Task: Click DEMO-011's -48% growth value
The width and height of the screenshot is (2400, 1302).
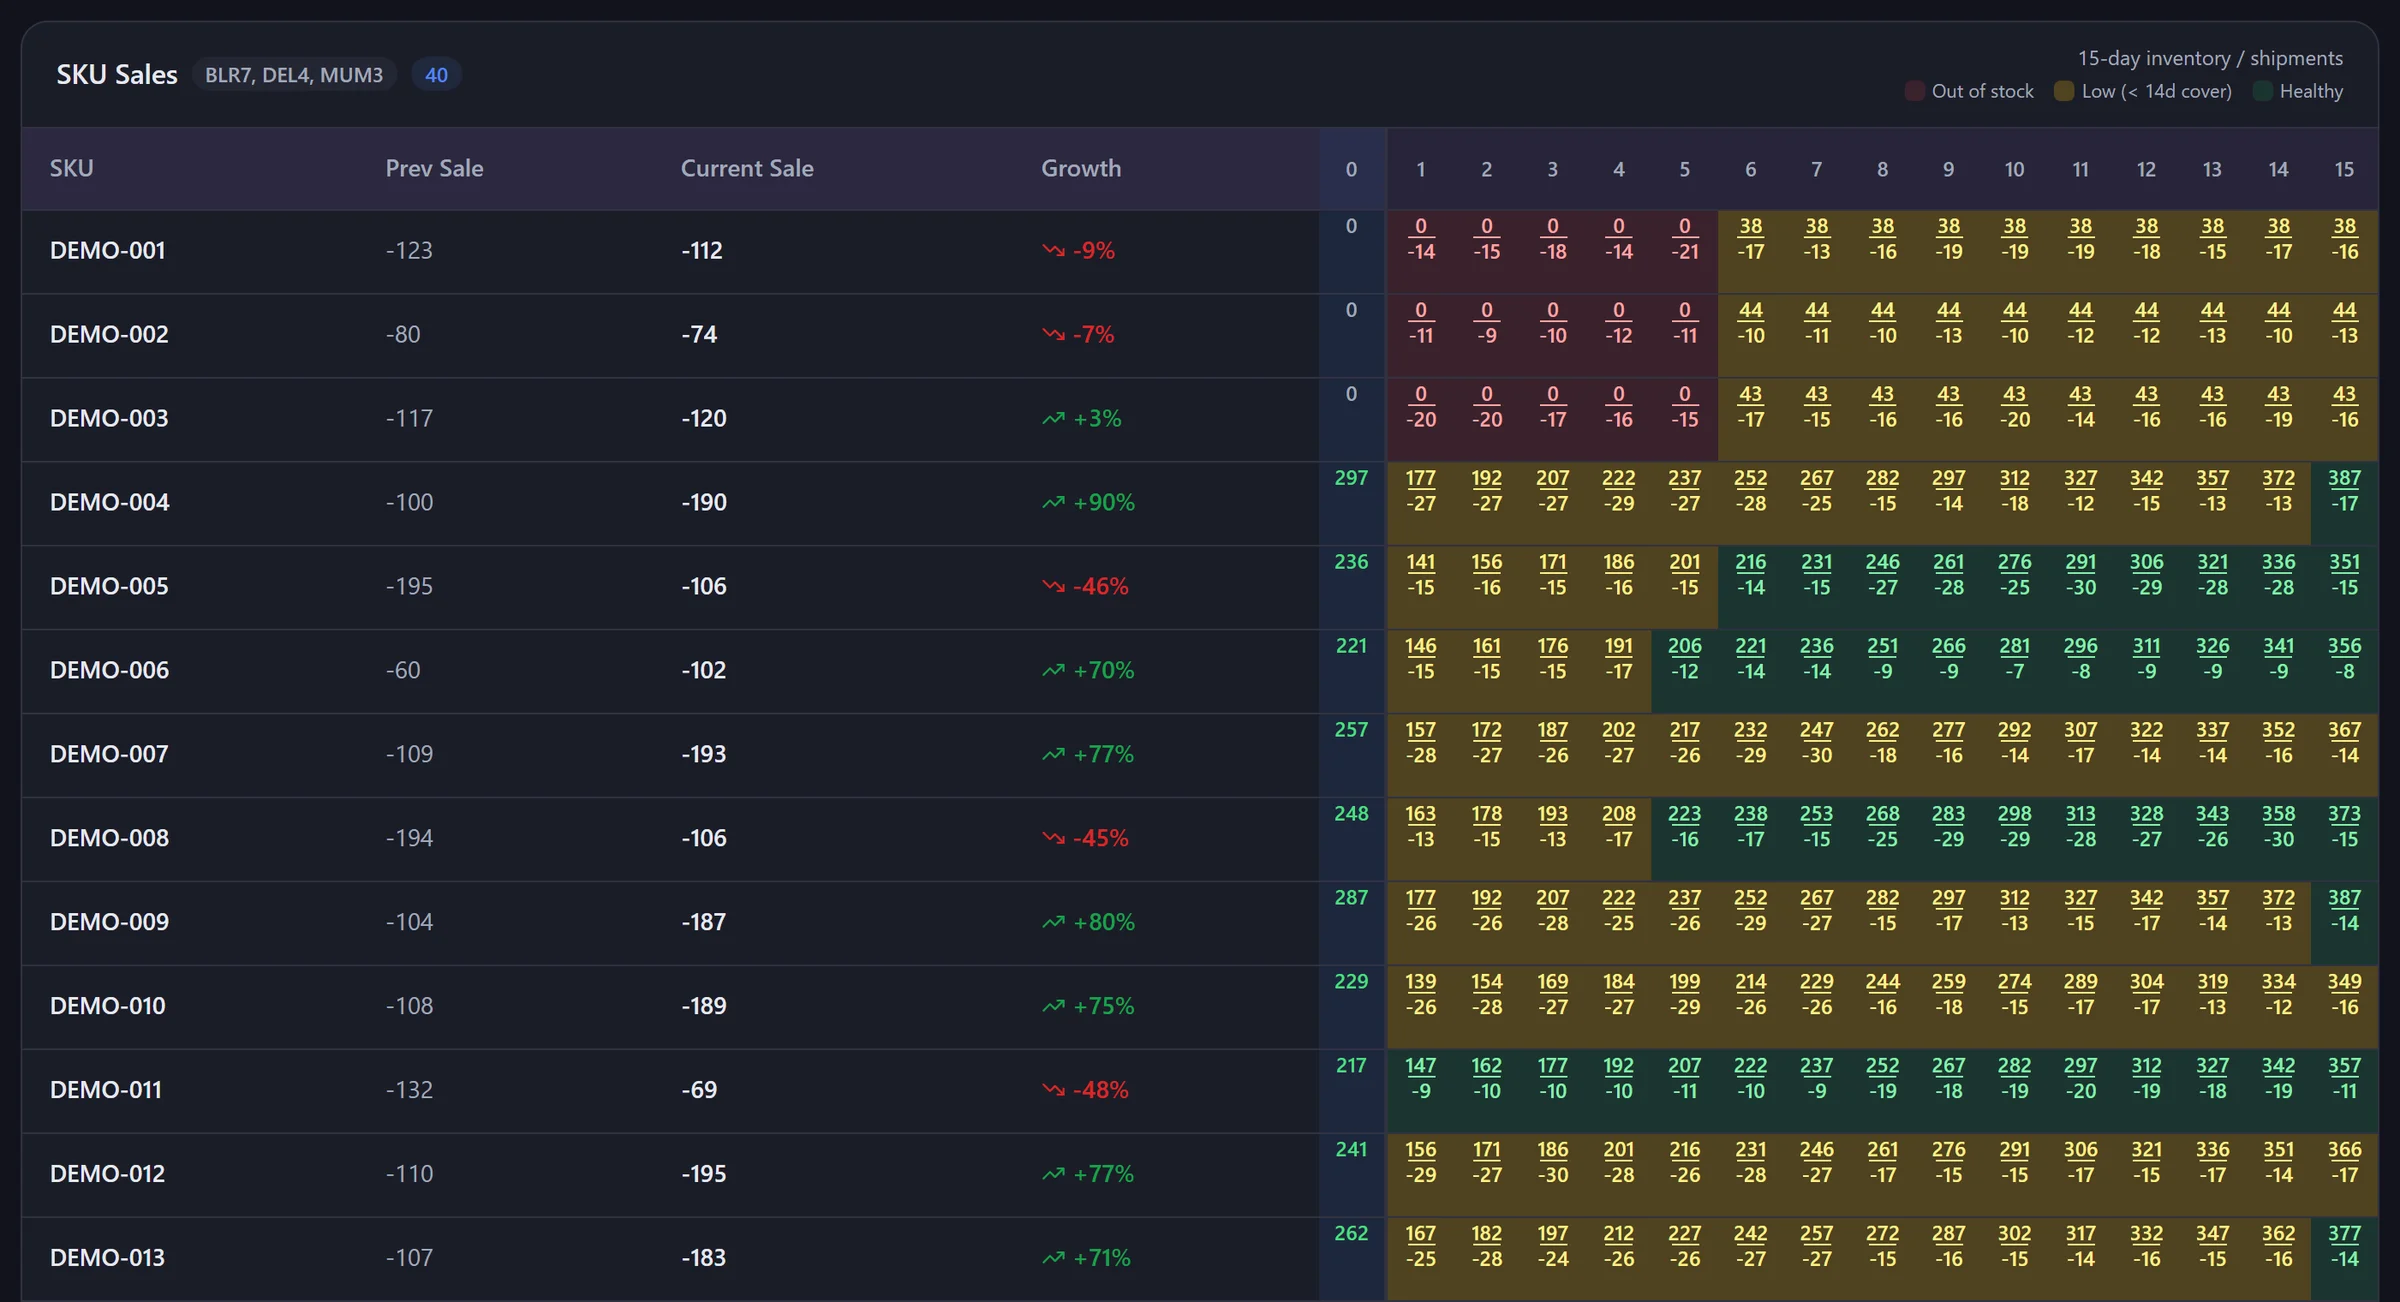Action: tap(1101, 1090)
